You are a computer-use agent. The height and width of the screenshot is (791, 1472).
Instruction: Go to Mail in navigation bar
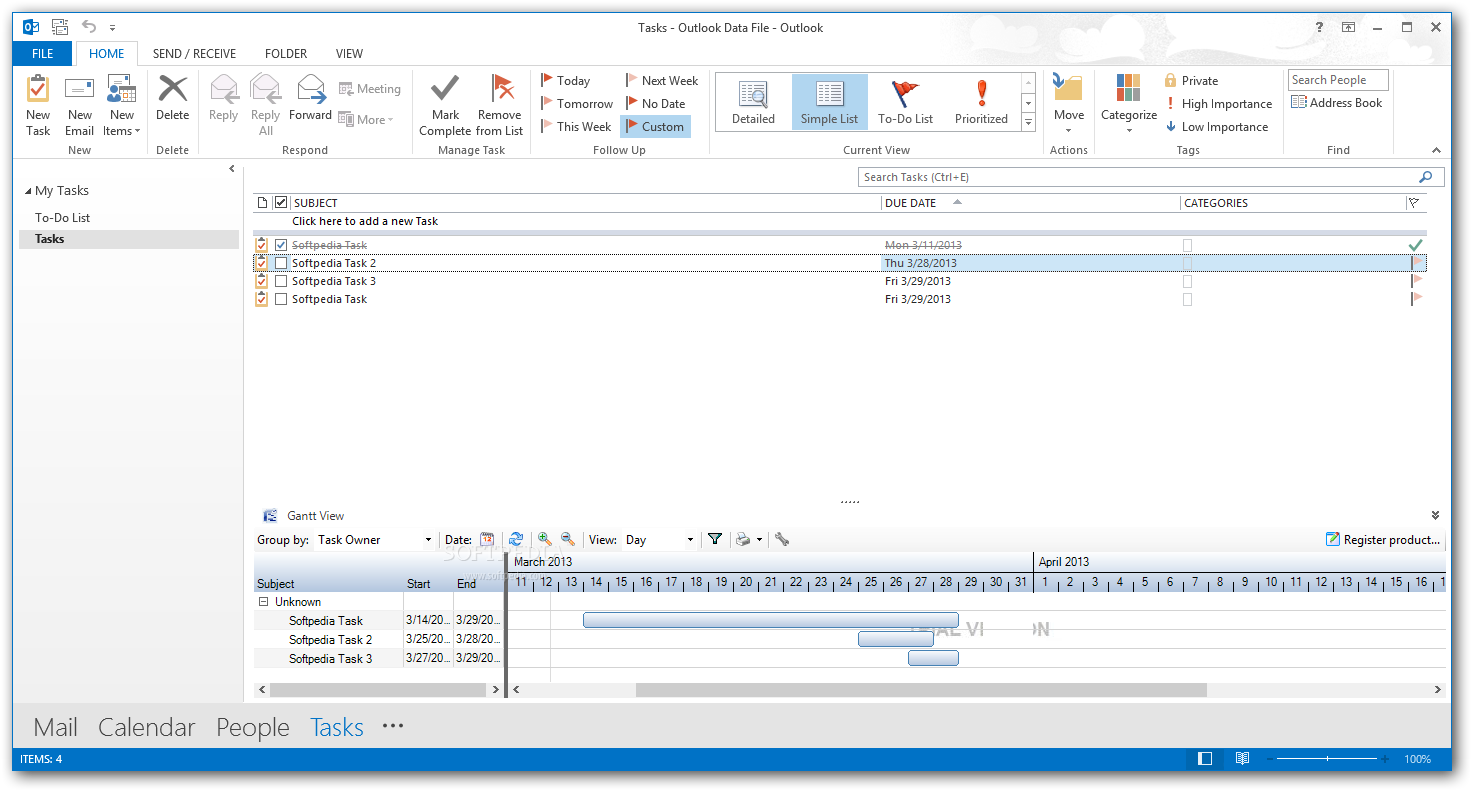[56, 727]
